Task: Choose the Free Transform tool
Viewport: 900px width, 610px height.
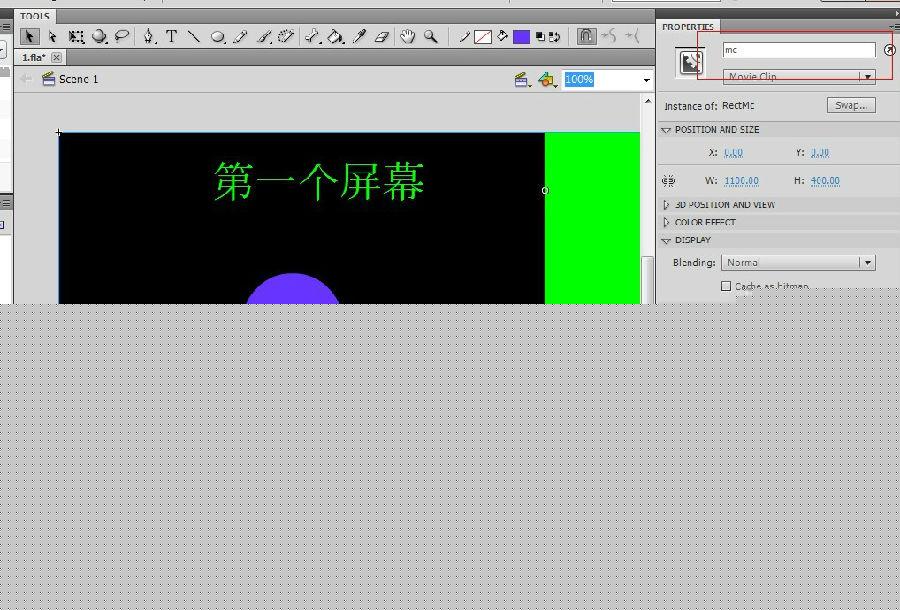Action: pos(76,37)
